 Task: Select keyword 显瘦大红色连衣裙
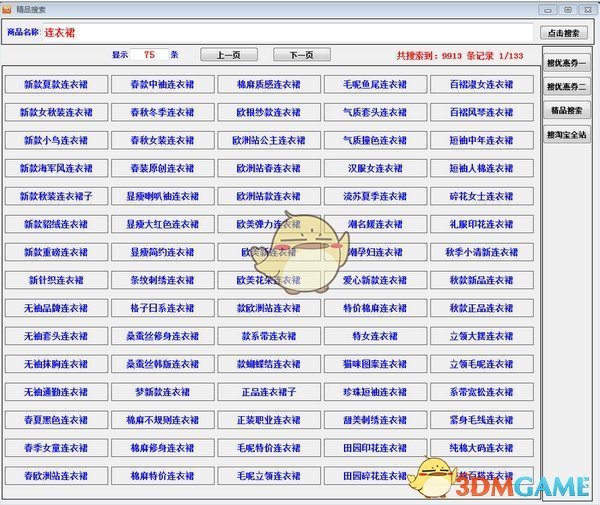pos(163,224)
